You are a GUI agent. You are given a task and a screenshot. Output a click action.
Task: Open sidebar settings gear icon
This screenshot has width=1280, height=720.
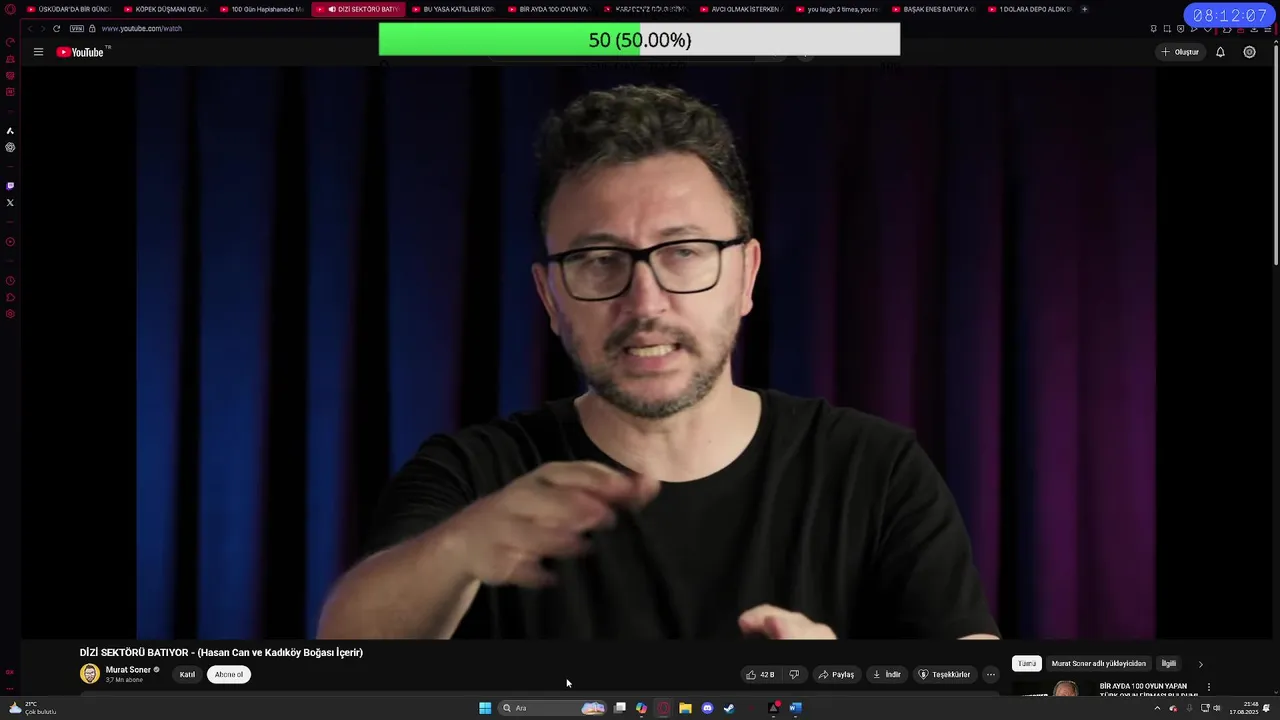(10, 314)
